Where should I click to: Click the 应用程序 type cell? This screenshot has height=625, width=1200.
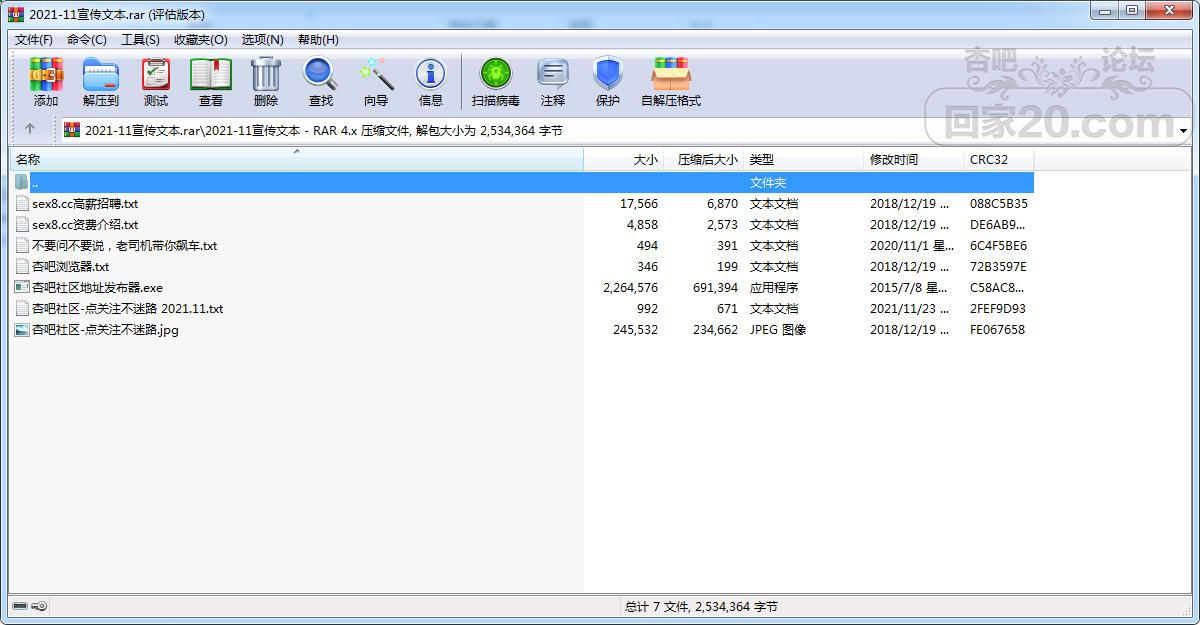point(774,287)
